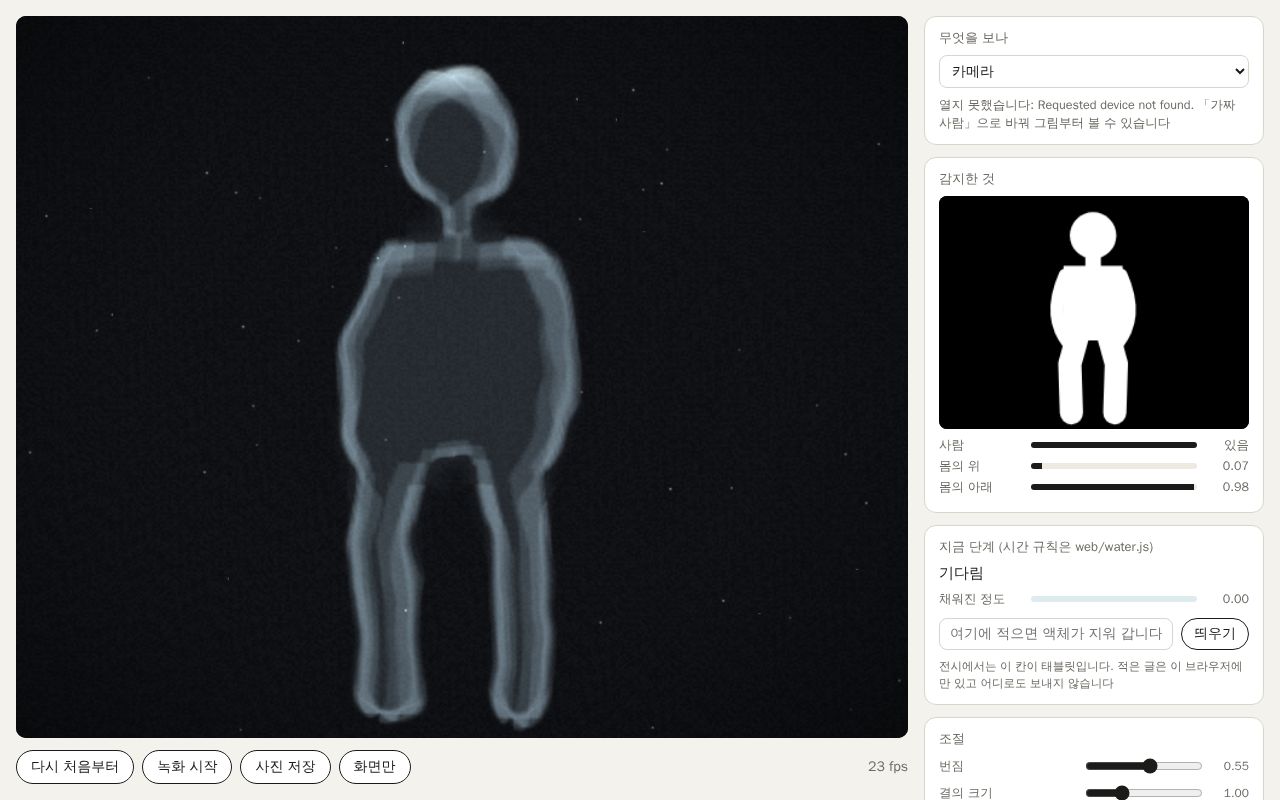Adjust the 결의 크기 slider
The image size is (1280, 800).
tap(1144, 793)
